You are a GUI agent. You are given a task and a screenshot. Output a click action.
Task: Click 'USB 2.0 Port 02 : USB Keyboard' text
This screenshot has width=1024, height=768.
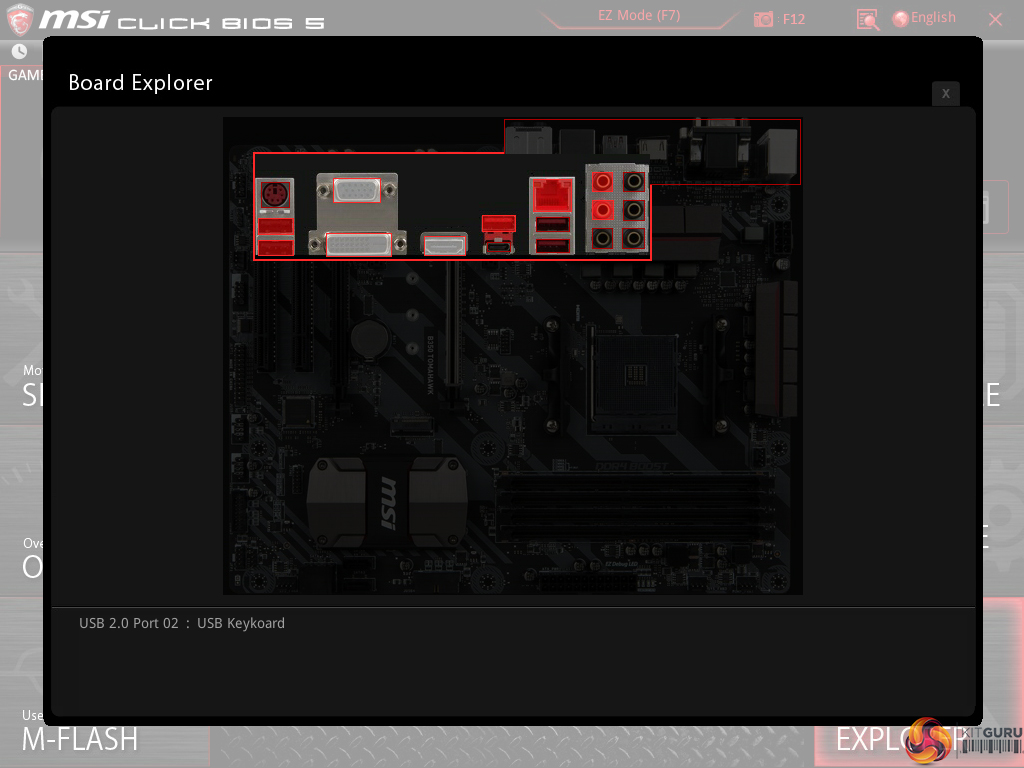click(x=182, y=623)
